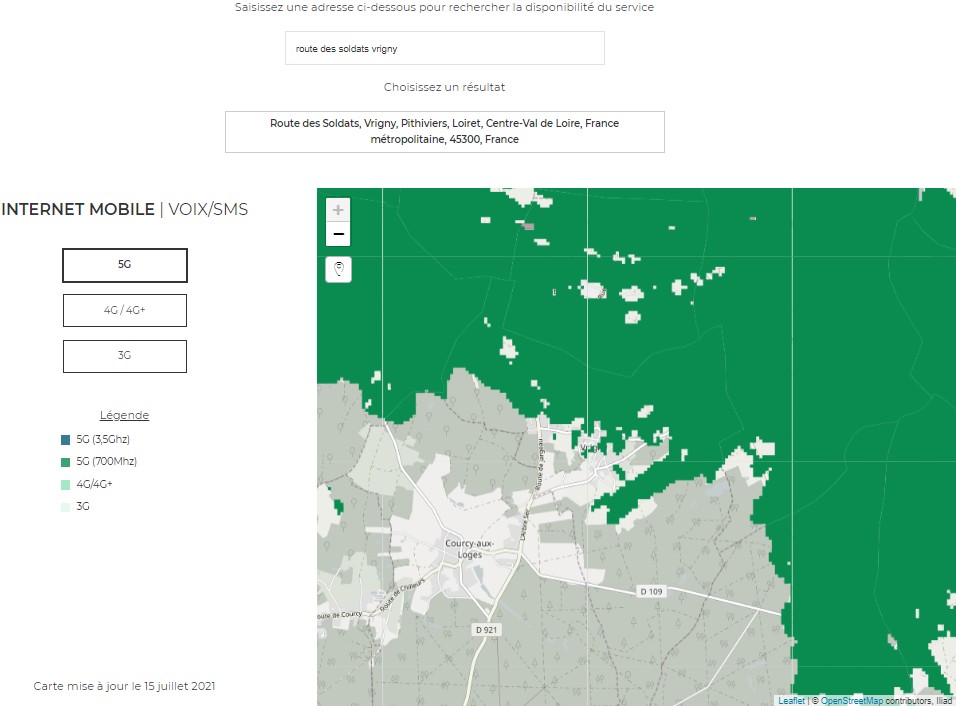Click the map location marker icon
This screenshot has height=706, width=956.
pos(338,269)
